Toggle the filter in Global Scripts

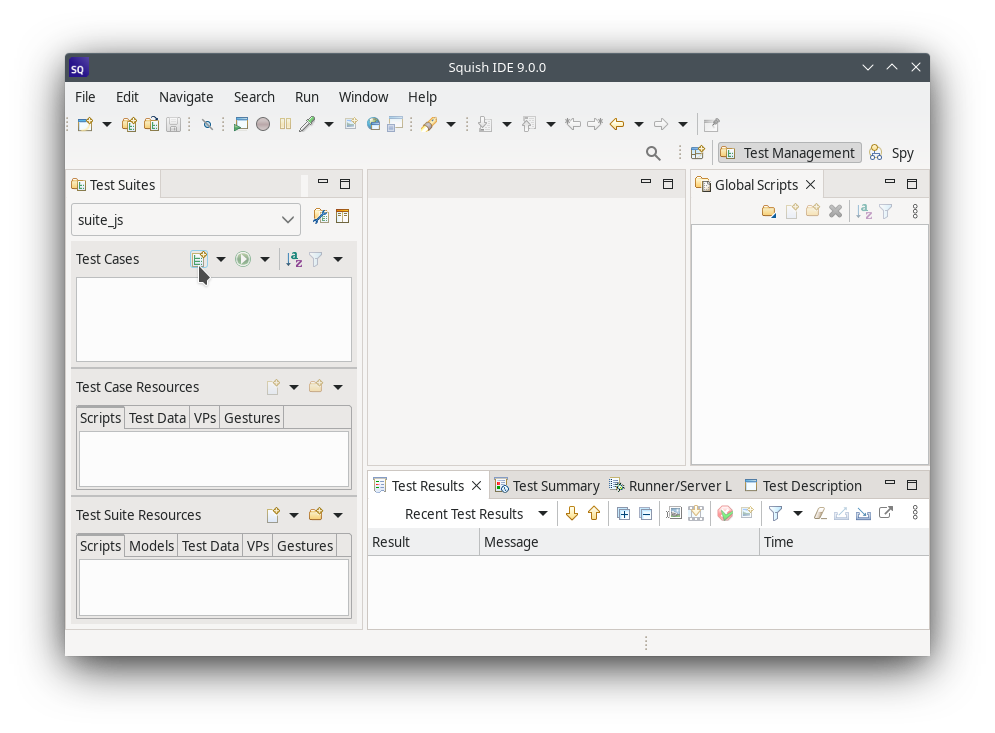[886, 211]
